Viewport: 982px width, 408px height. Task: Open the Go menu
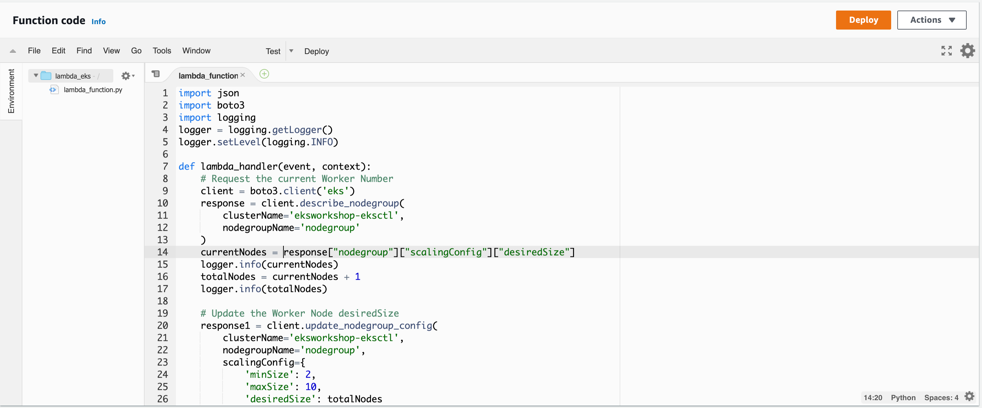click(x=136, y=51)
